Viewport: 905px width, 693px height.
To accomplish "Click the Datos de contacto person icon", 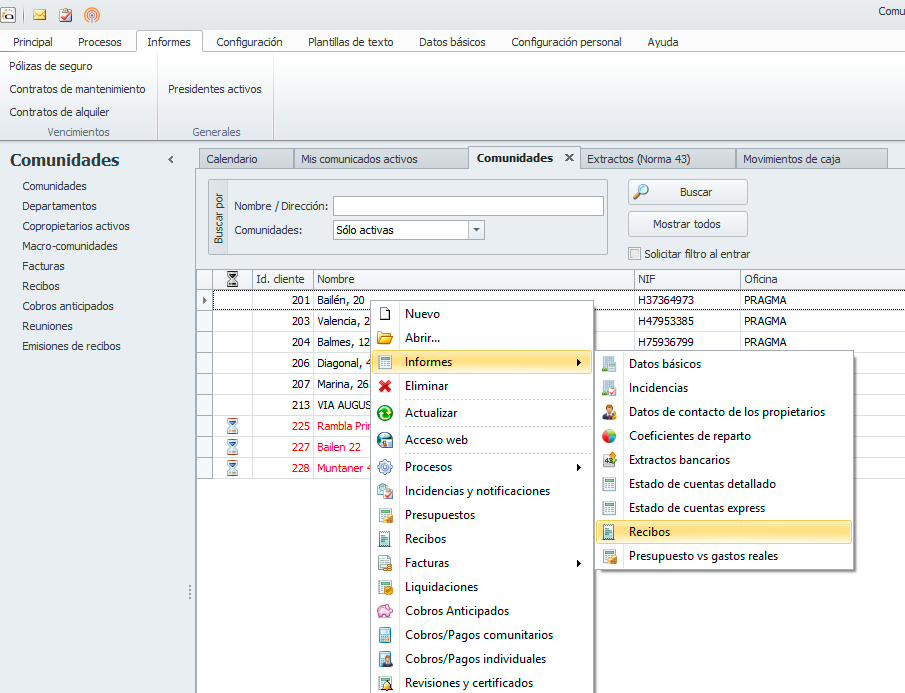I will [609, 412].
